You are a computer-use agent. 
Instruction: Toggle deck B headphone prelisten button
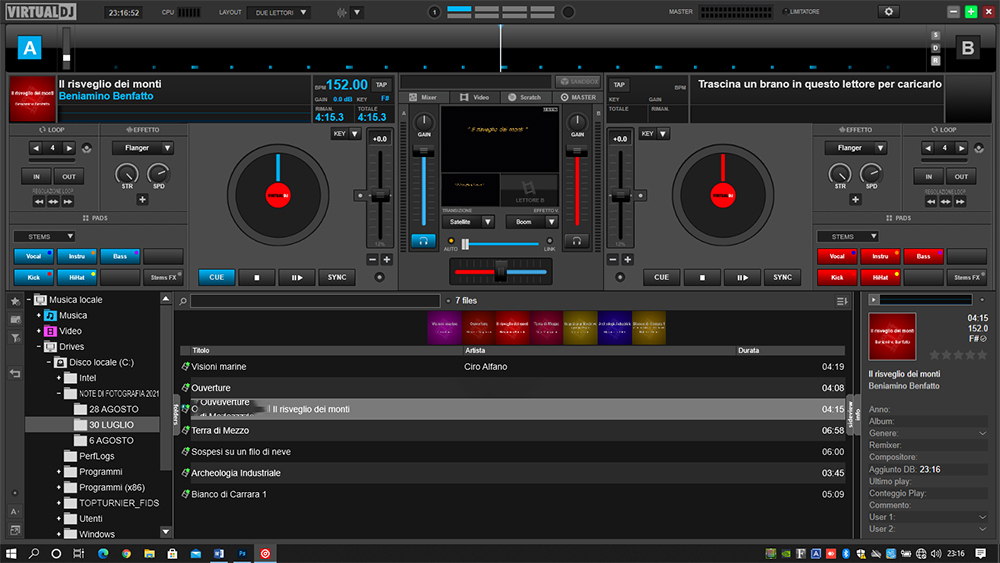pyautogui.click(x=577, y=241)
